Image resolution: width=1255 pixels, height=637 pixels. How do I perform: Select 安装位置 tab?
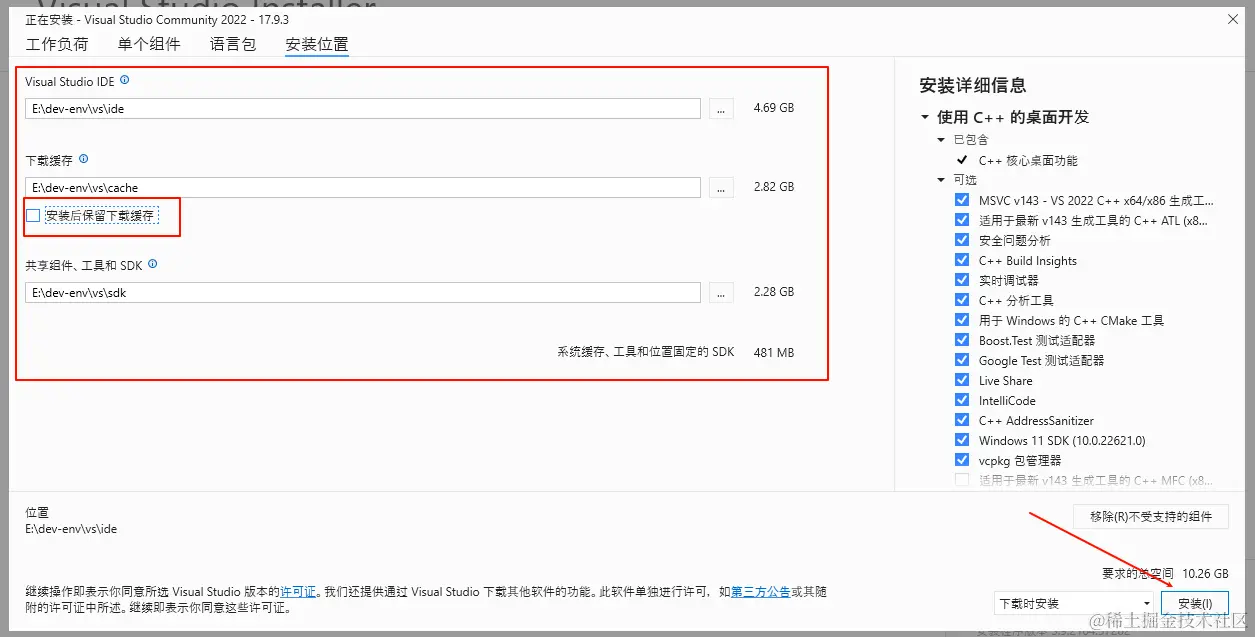pyautogui.click(x=317, y=44)
